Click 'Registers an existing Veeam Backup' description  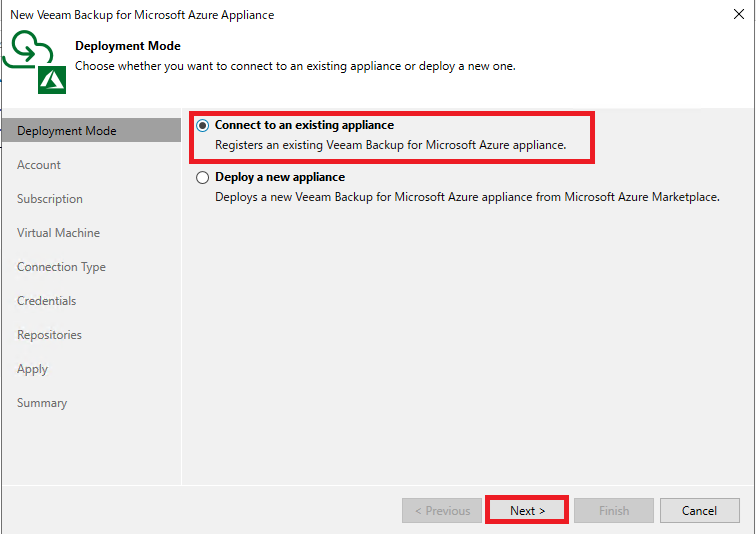pyautogui.click(x=391, y=145)
